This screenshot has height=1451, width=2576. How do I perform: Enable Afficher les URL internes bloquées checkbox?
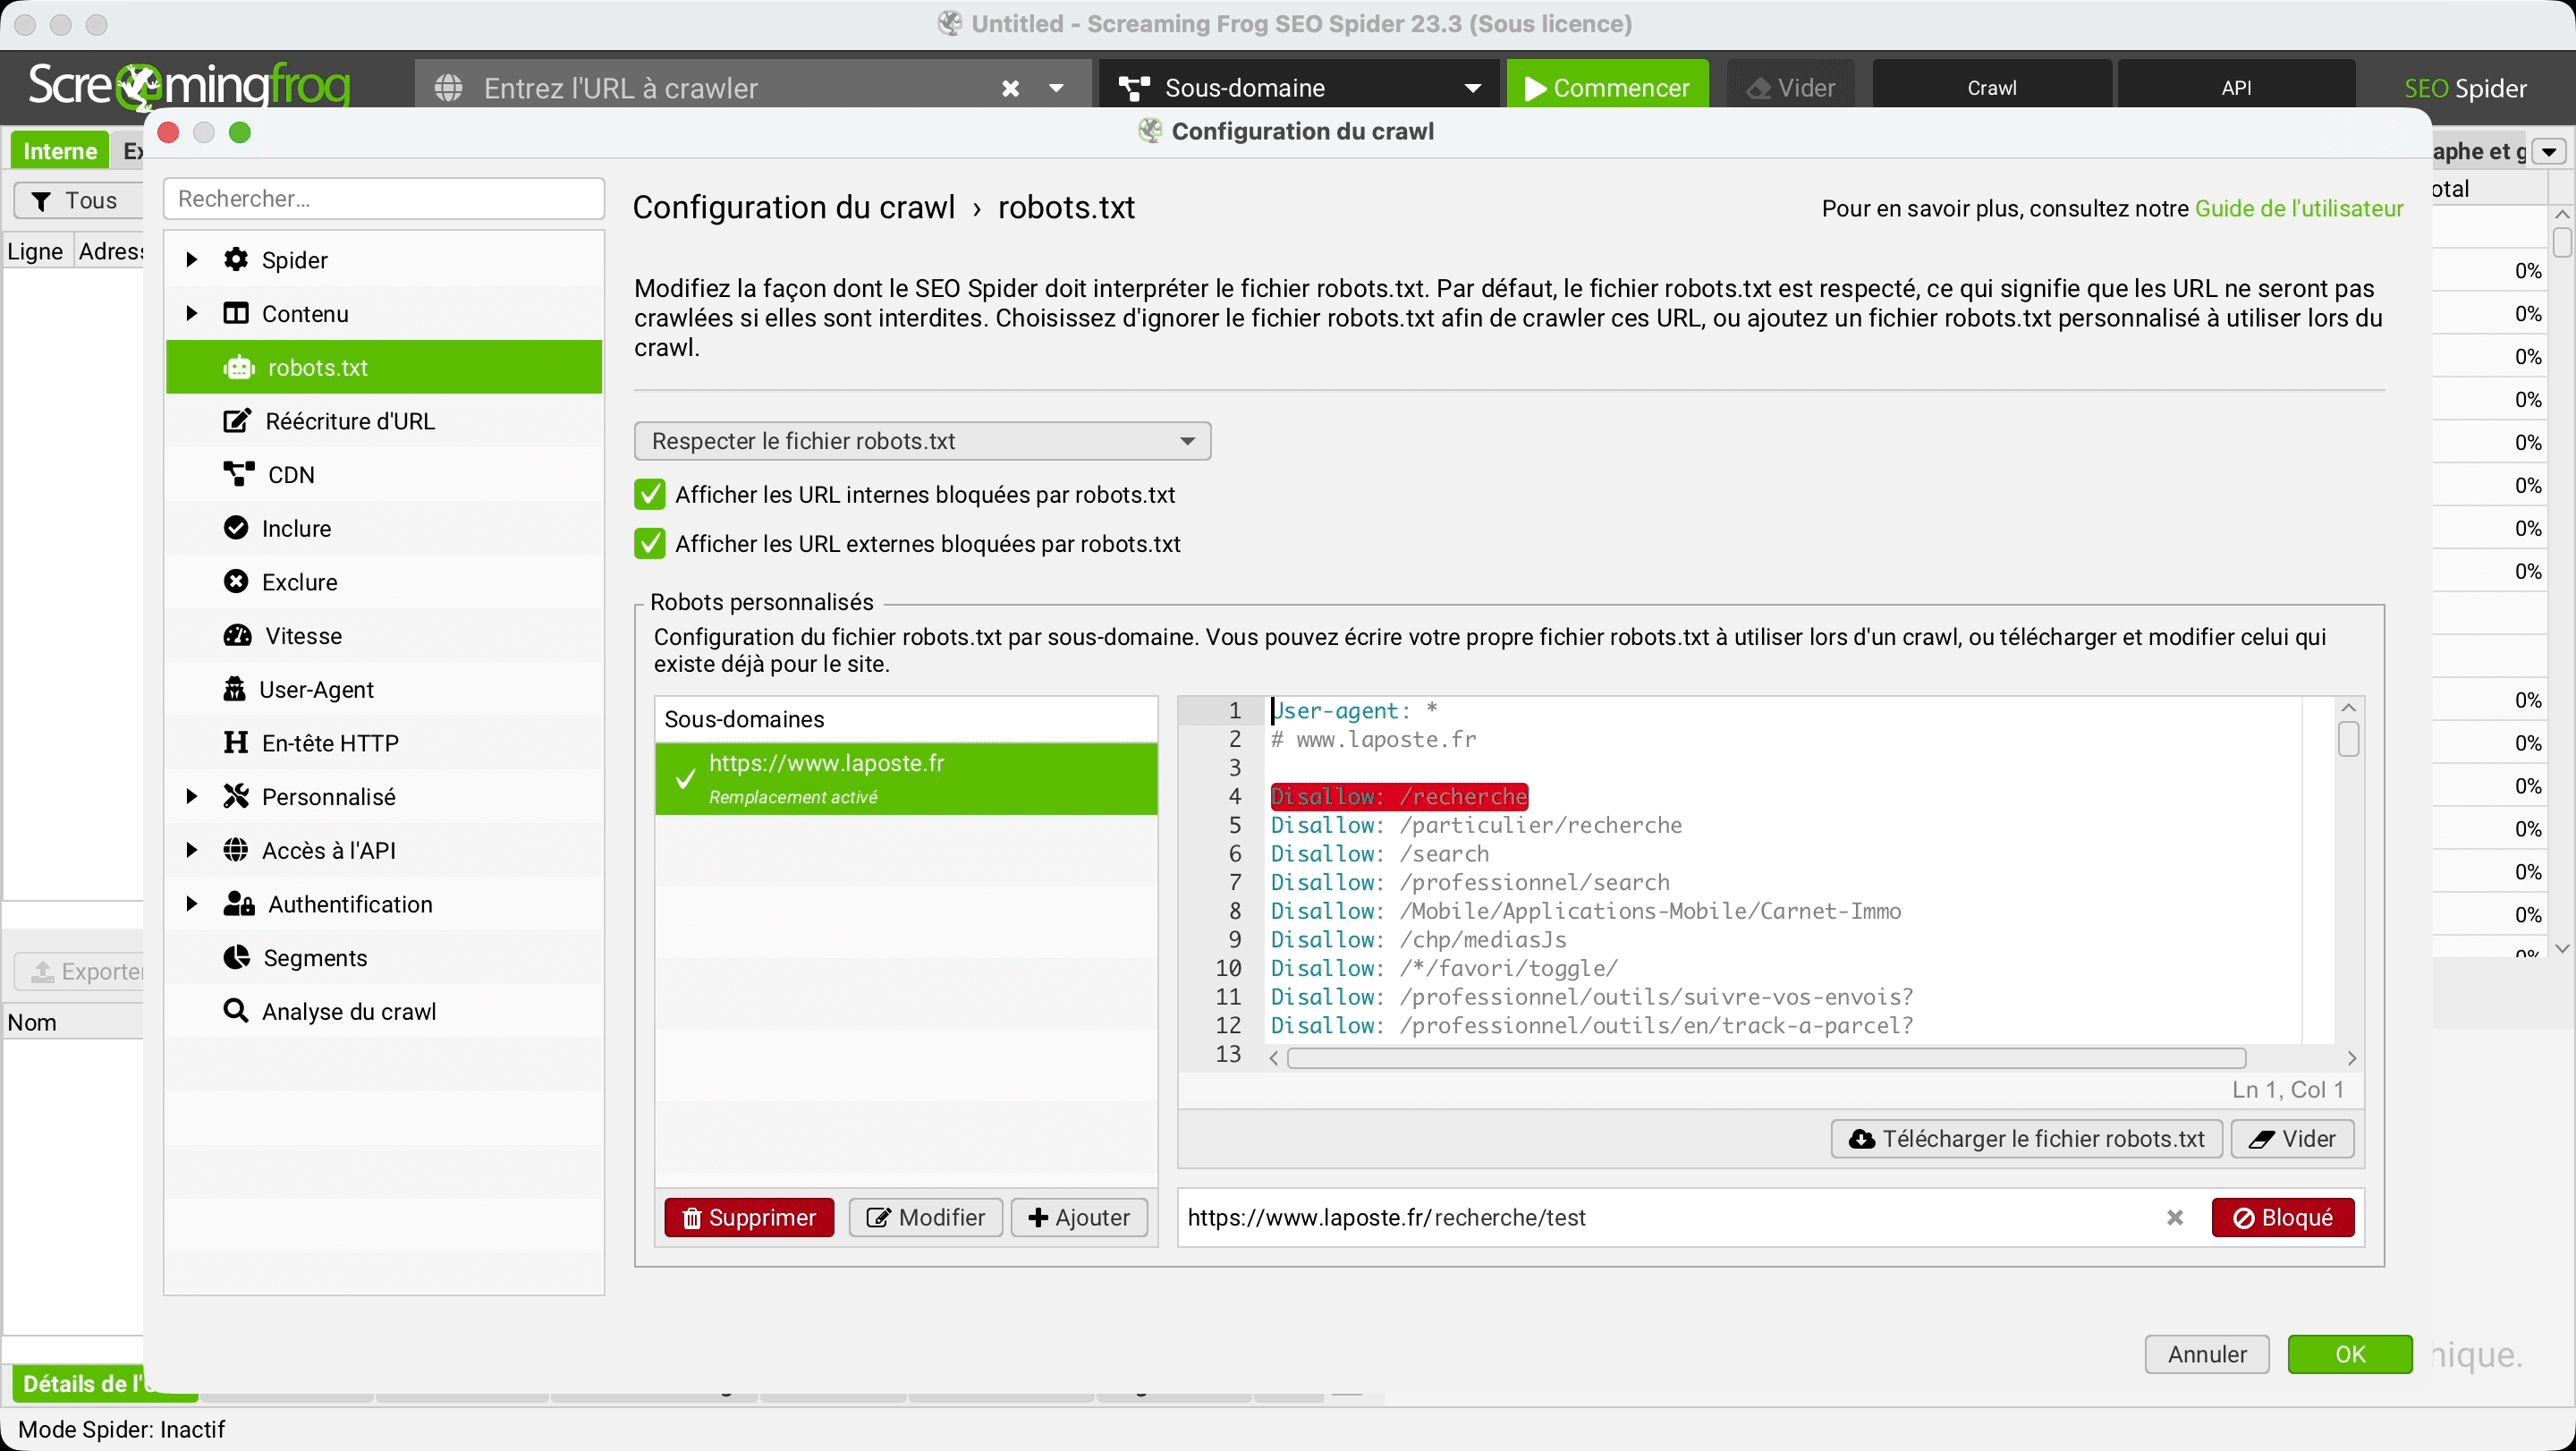point(650,495)
